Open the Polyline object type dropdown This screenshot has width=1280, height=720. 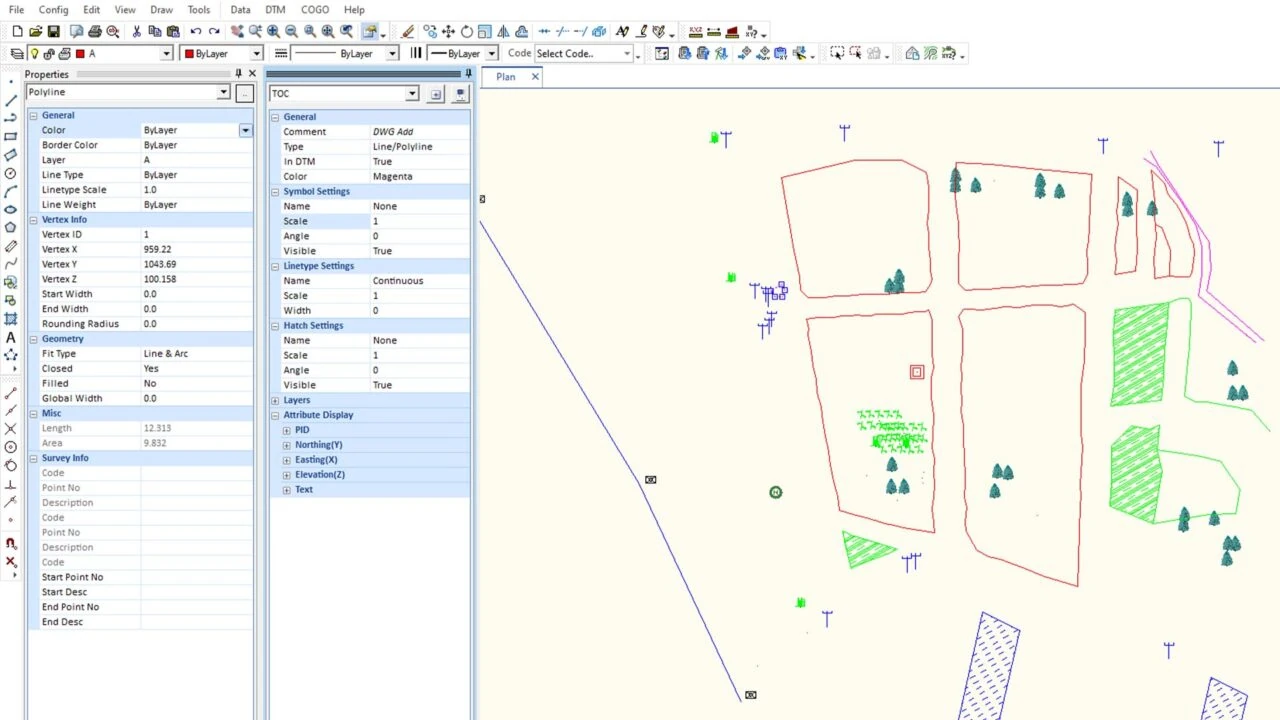pyautogui.click(x=223, y=92)
